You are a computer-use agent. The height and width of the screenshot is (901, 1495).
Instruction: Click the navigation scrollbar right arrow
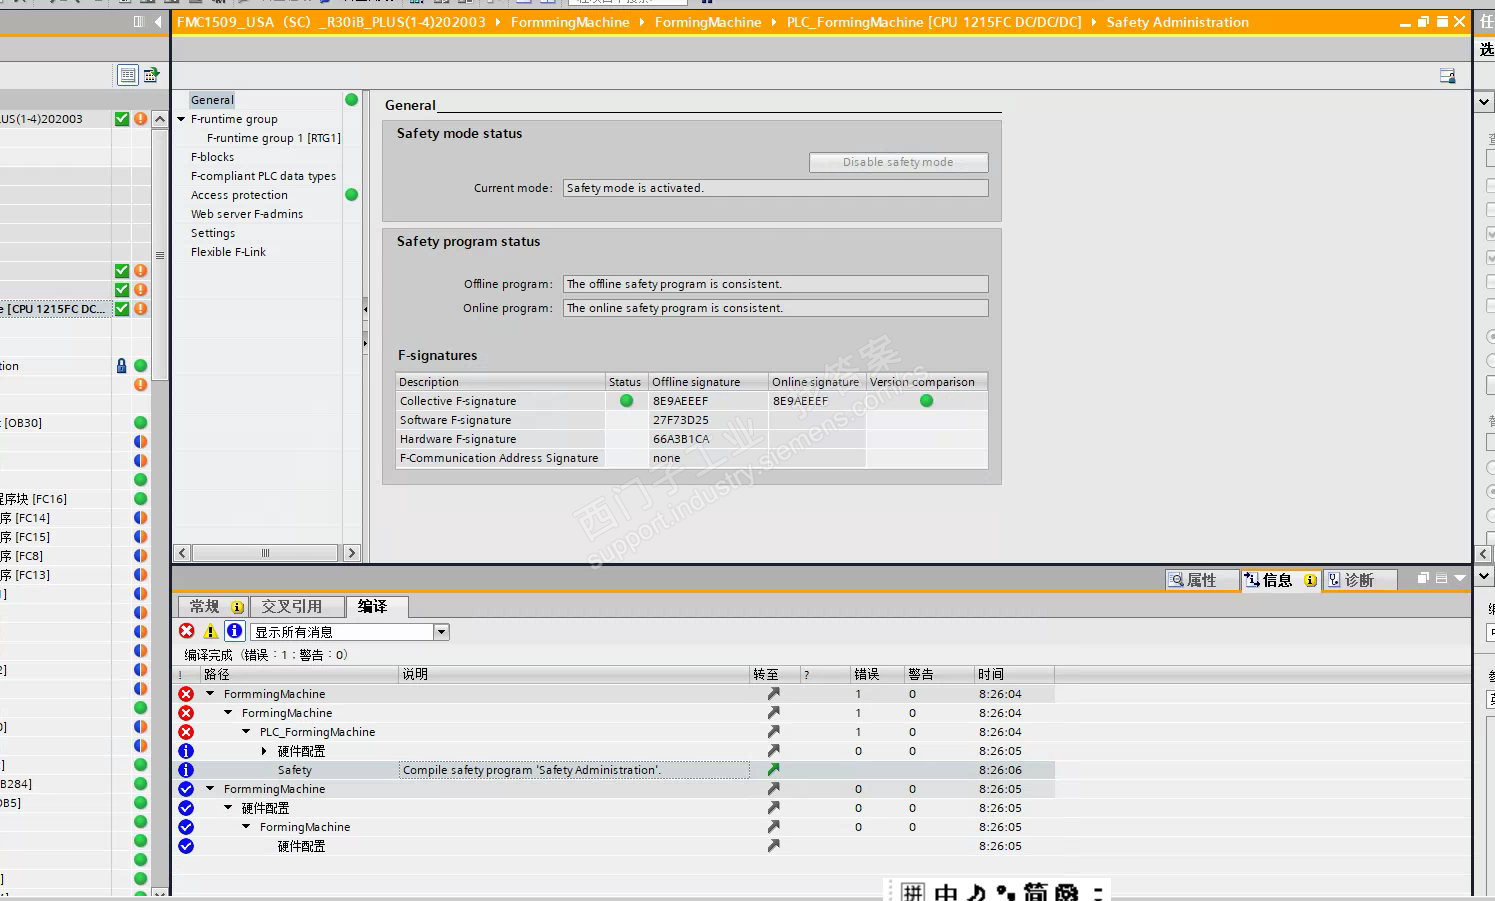click(351, 553)
